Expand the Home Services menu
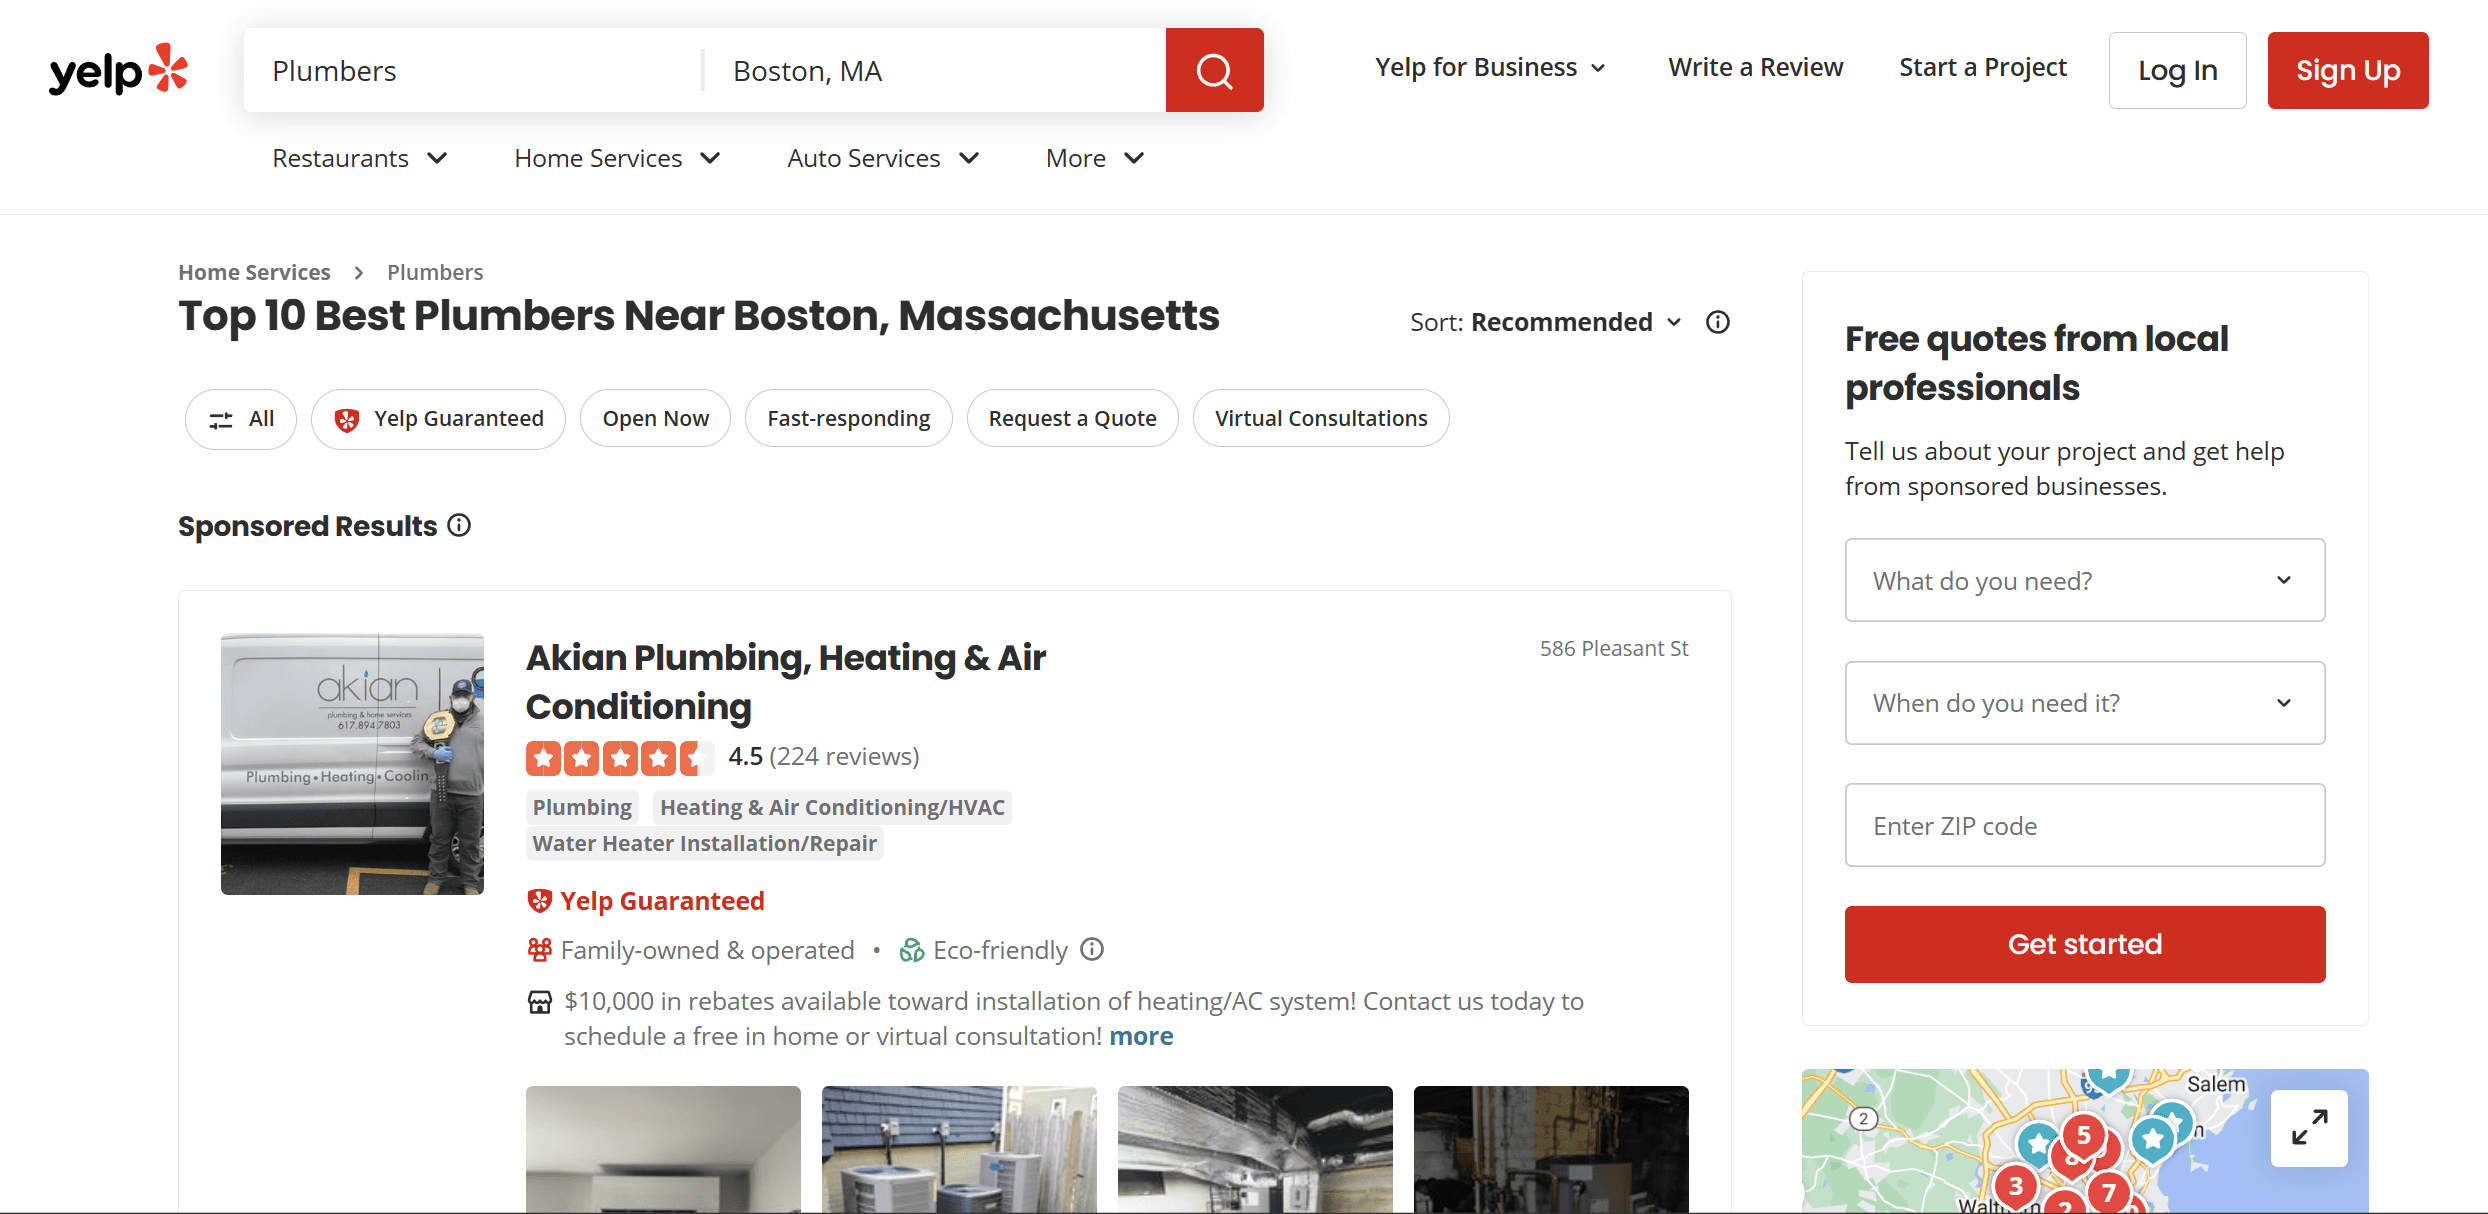This screenshot has width=2488, height=1214. pyautogui.click(x=617, y=158)
